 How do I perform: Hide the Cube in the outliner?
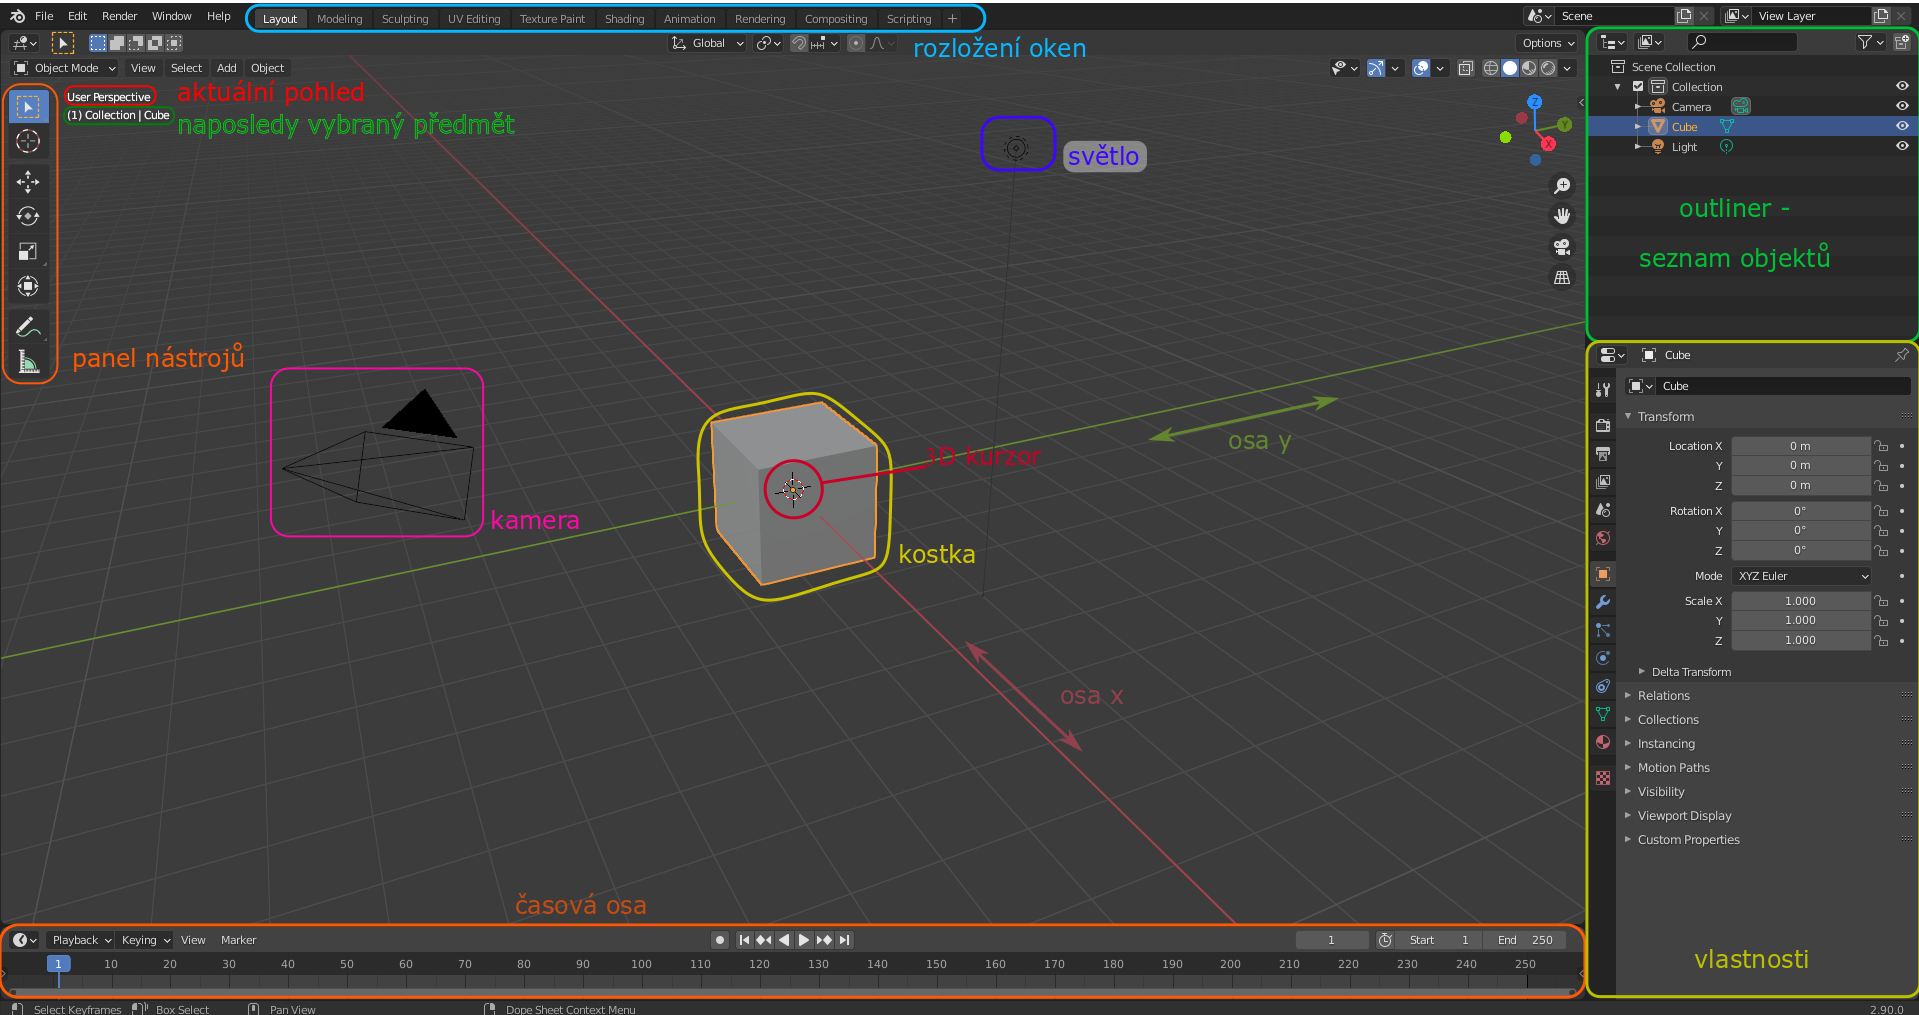pyautogui.click(x=1902, y=126)
